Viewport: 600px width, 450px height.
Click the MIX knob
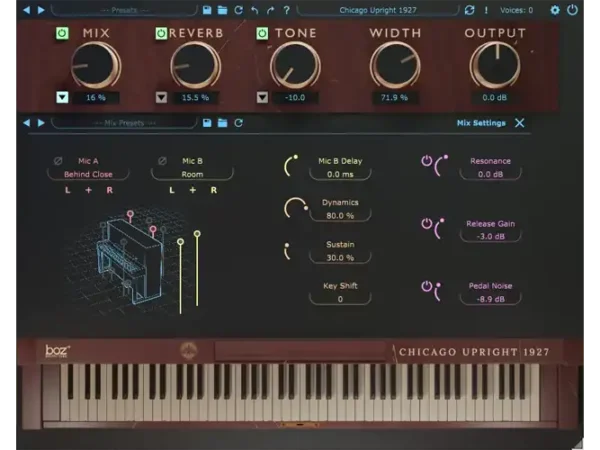[x=96, y=65]
